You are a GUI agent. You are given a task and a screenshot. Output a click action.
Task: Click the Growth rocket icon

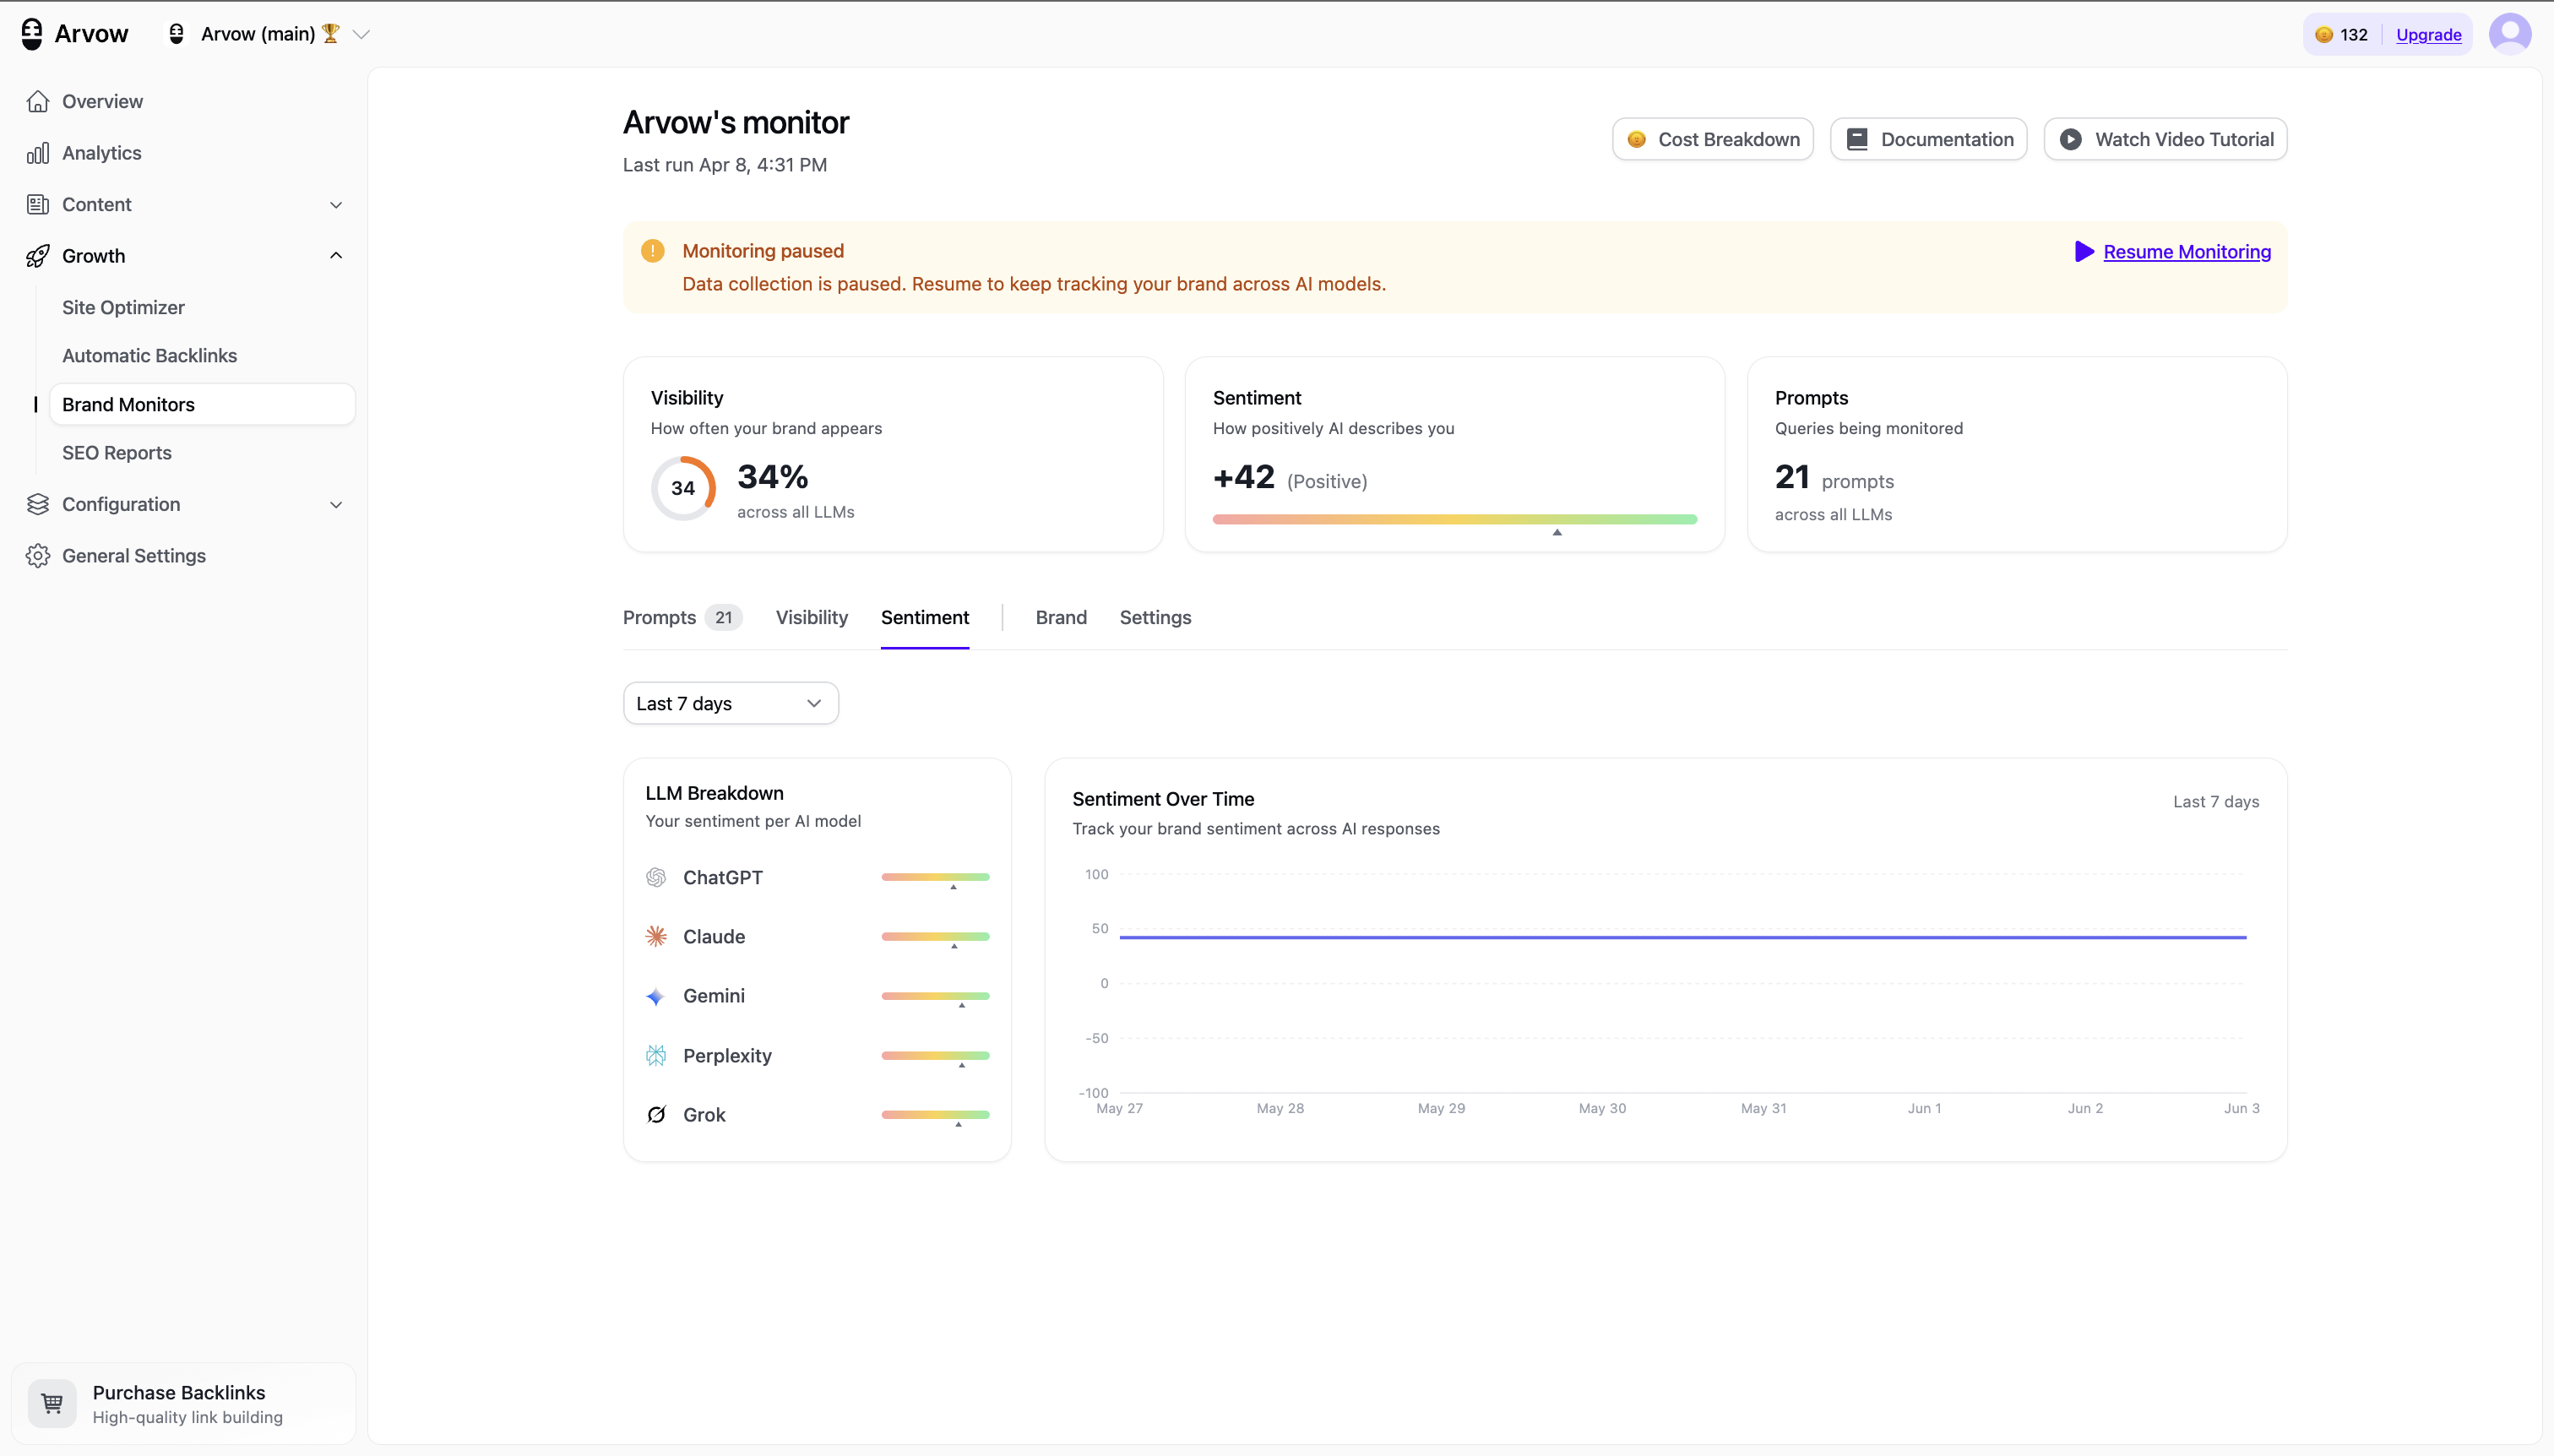point(38,256)
